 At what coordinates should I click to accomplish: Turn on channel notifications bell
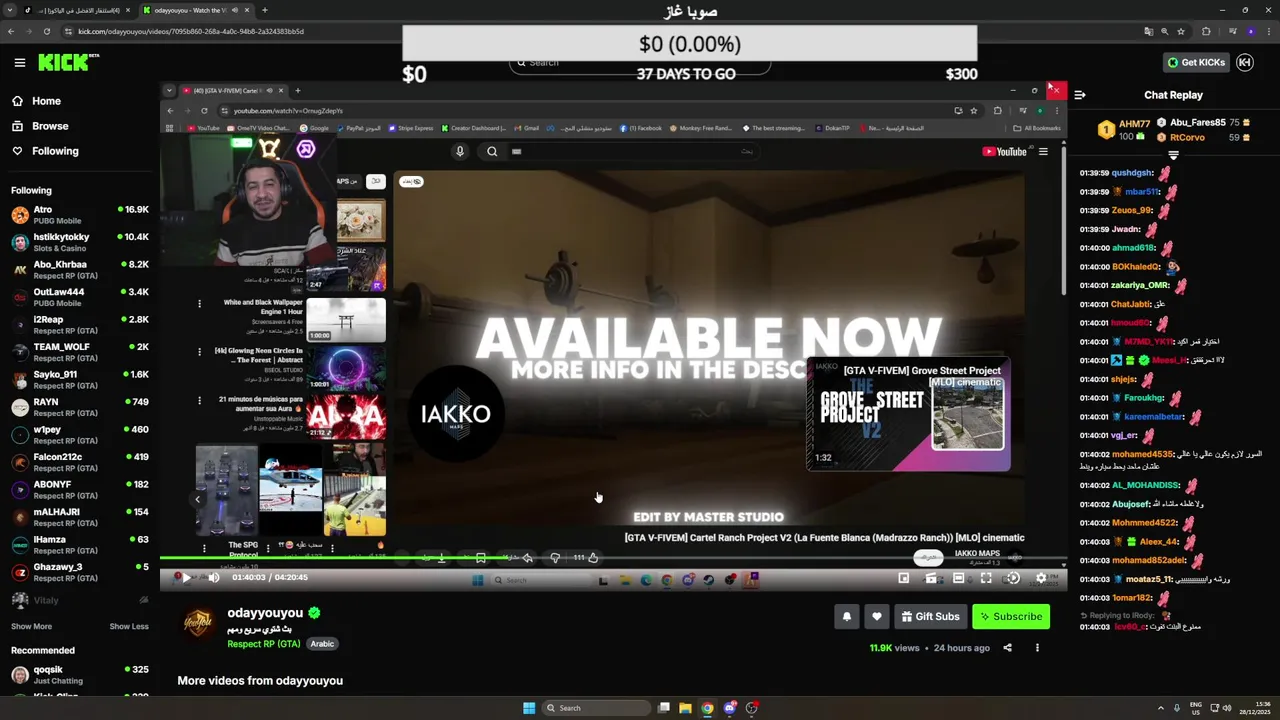[847, 617]
